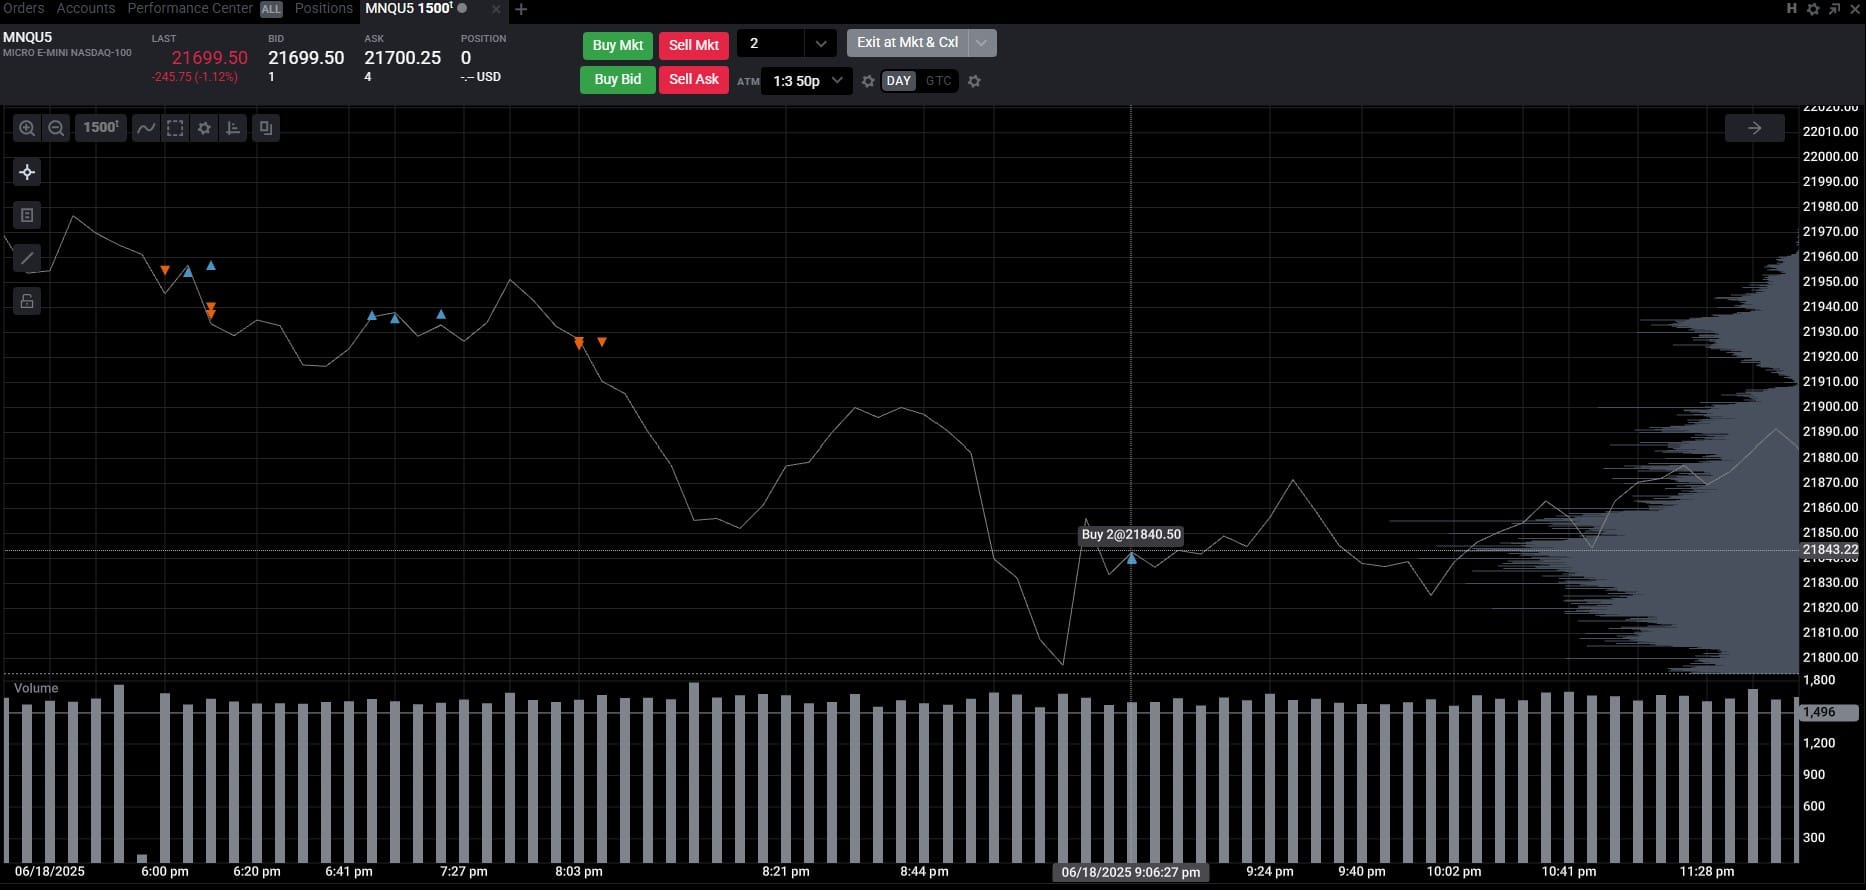Viewport: 1866px width, 890px height.
Task: Click the 22000.00 price axis label
Action: tap(1830, 156)
